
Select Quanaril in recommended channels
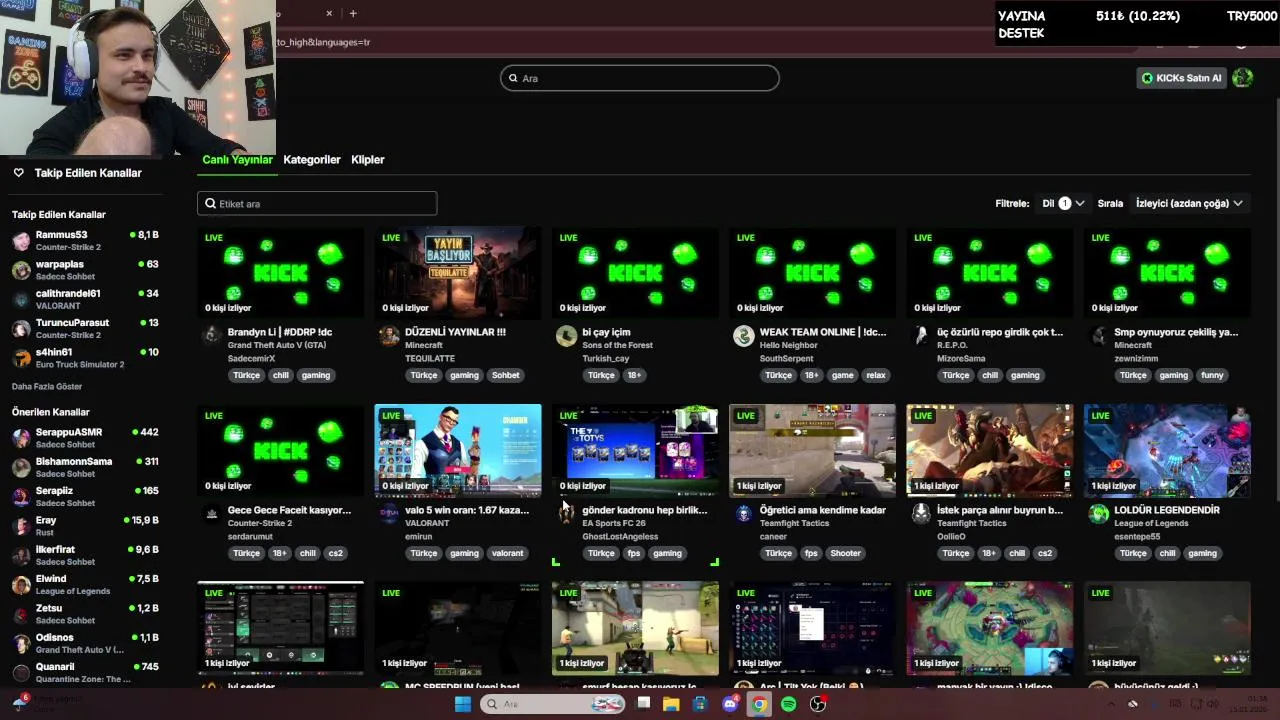[85, 672]
